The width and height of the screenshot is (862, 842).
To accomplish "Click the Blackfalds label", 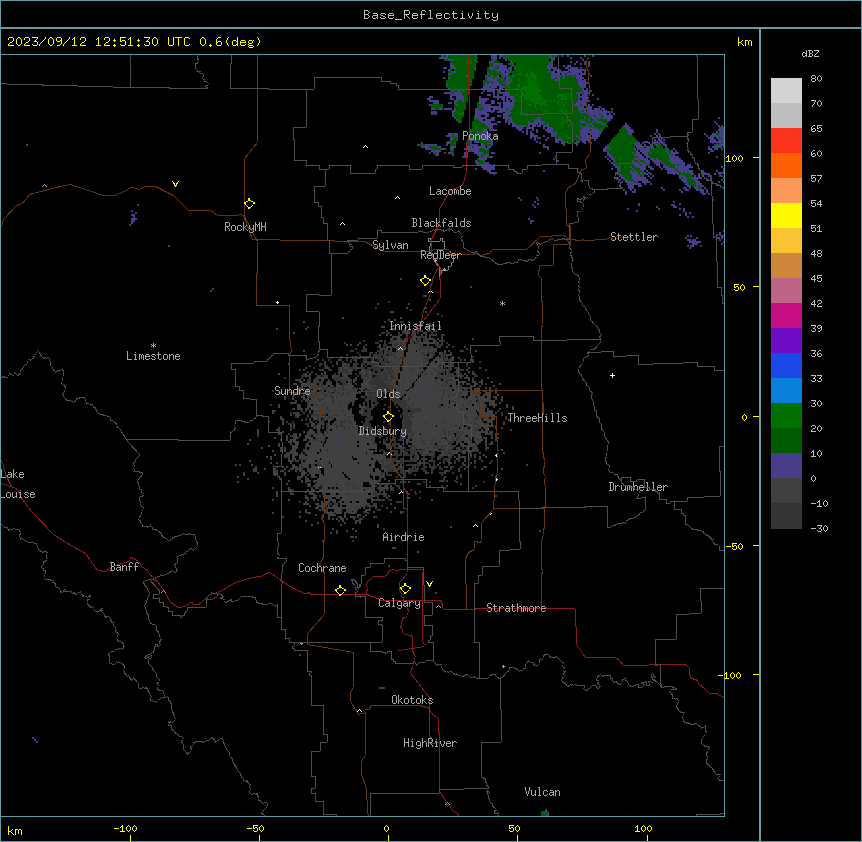I will (441, 223).
